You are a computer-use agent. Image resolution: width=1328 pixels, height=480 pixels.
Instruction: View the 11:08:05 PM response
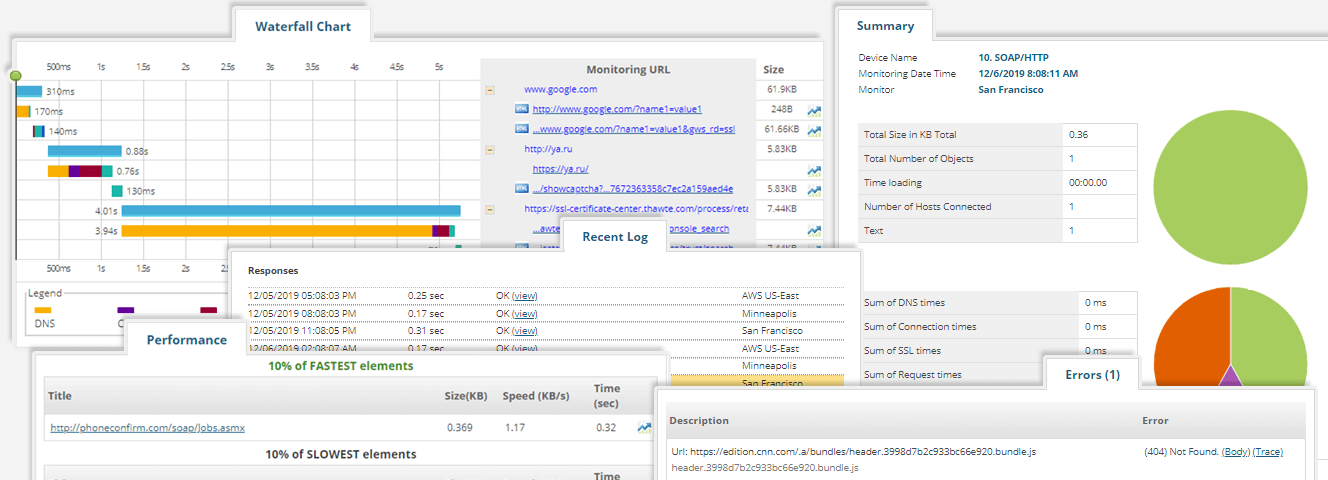[x=524, y=331]
